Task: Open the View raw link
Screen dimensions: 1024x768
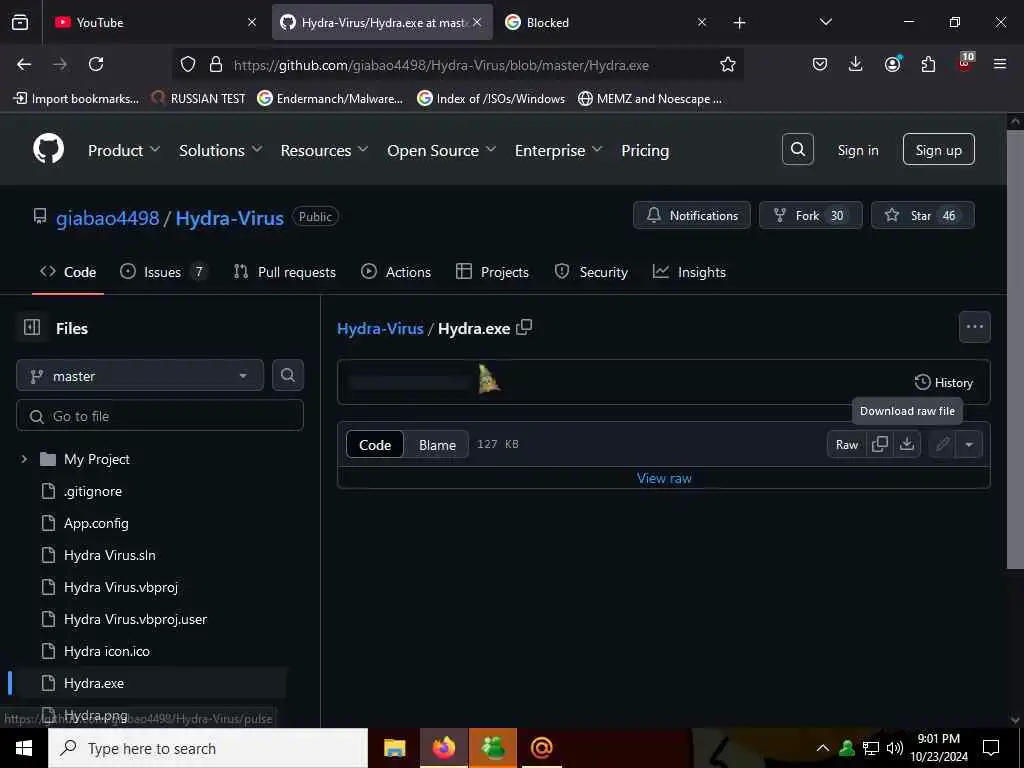Action: (664, 478)
